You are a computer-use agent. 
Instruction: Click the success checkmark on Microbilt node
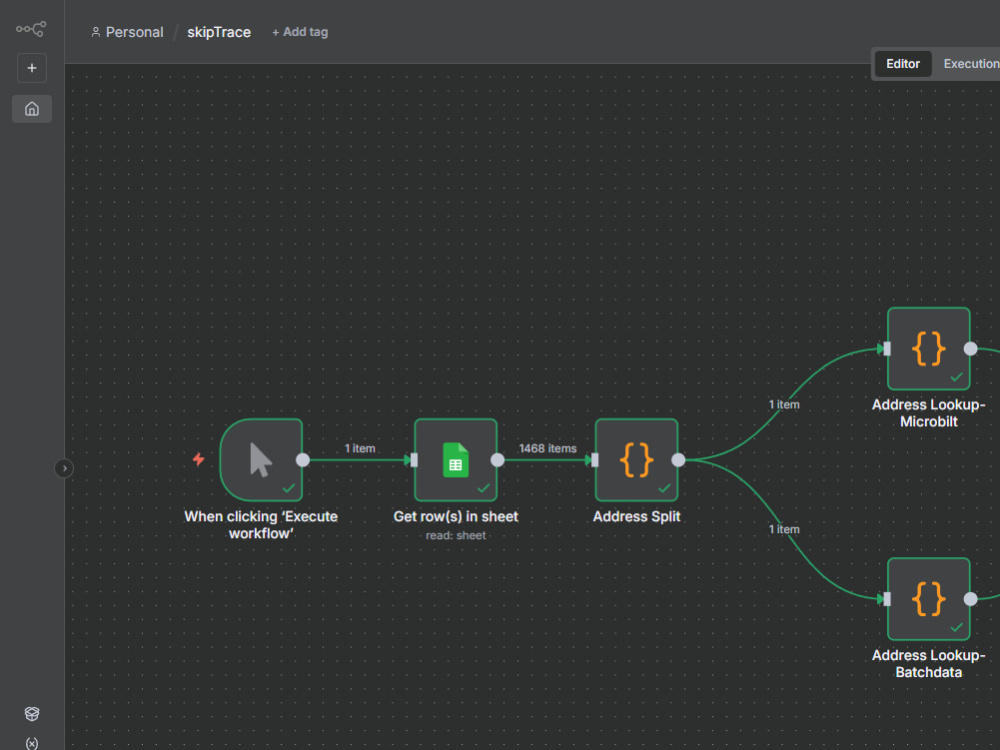pyautogui.click(x=957, y=377)
